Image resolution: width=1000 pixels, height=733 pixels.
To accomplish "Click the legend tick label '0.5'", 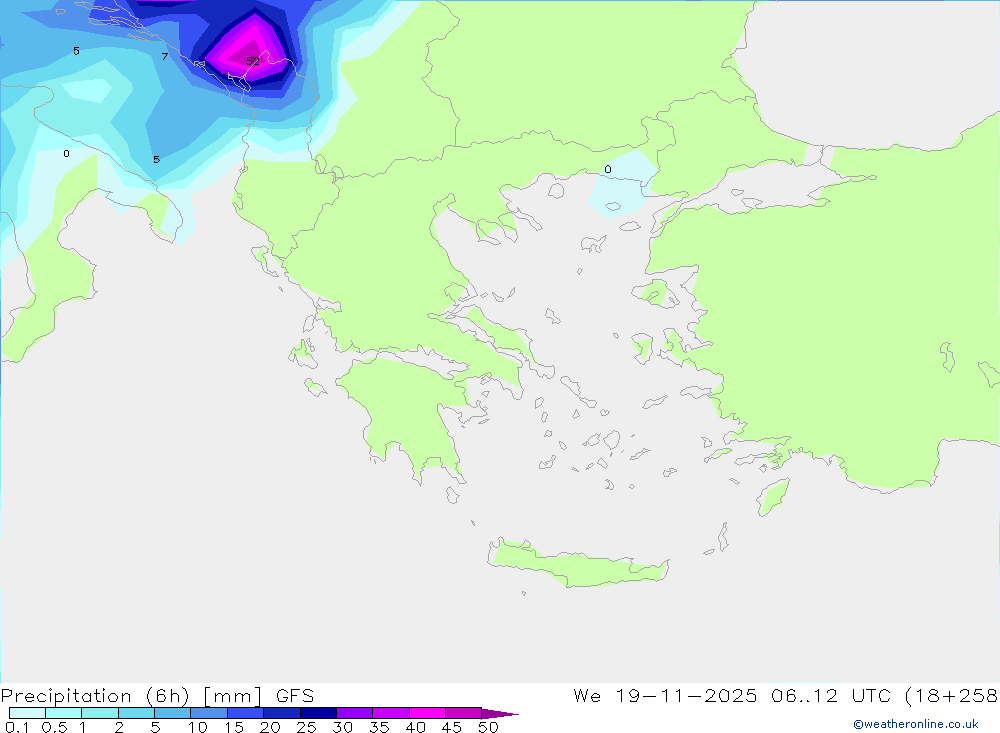I will (54, 727).
